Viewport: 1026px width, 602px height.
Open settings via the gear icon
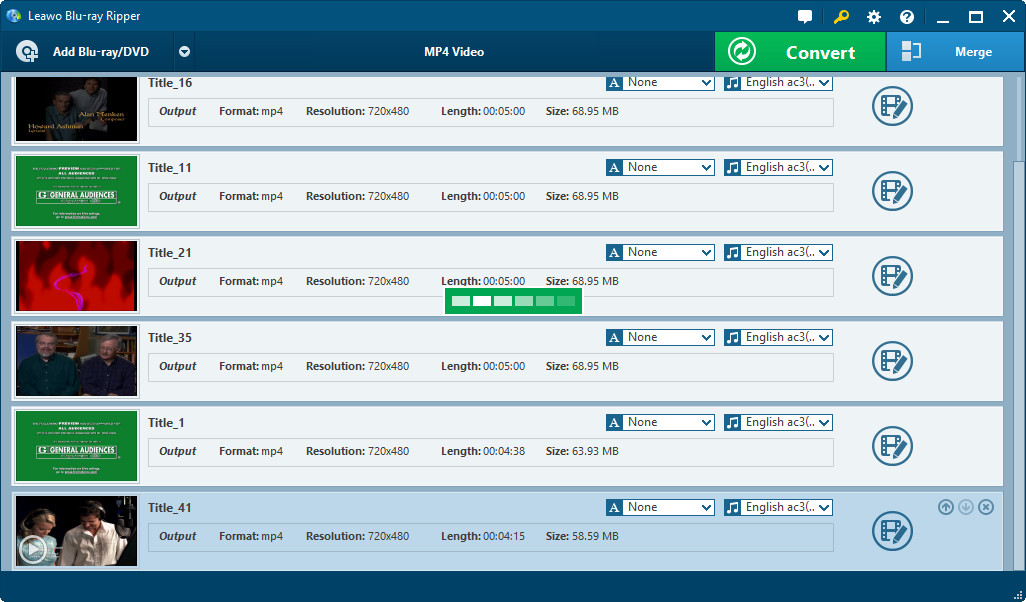[x=874, y=17]
